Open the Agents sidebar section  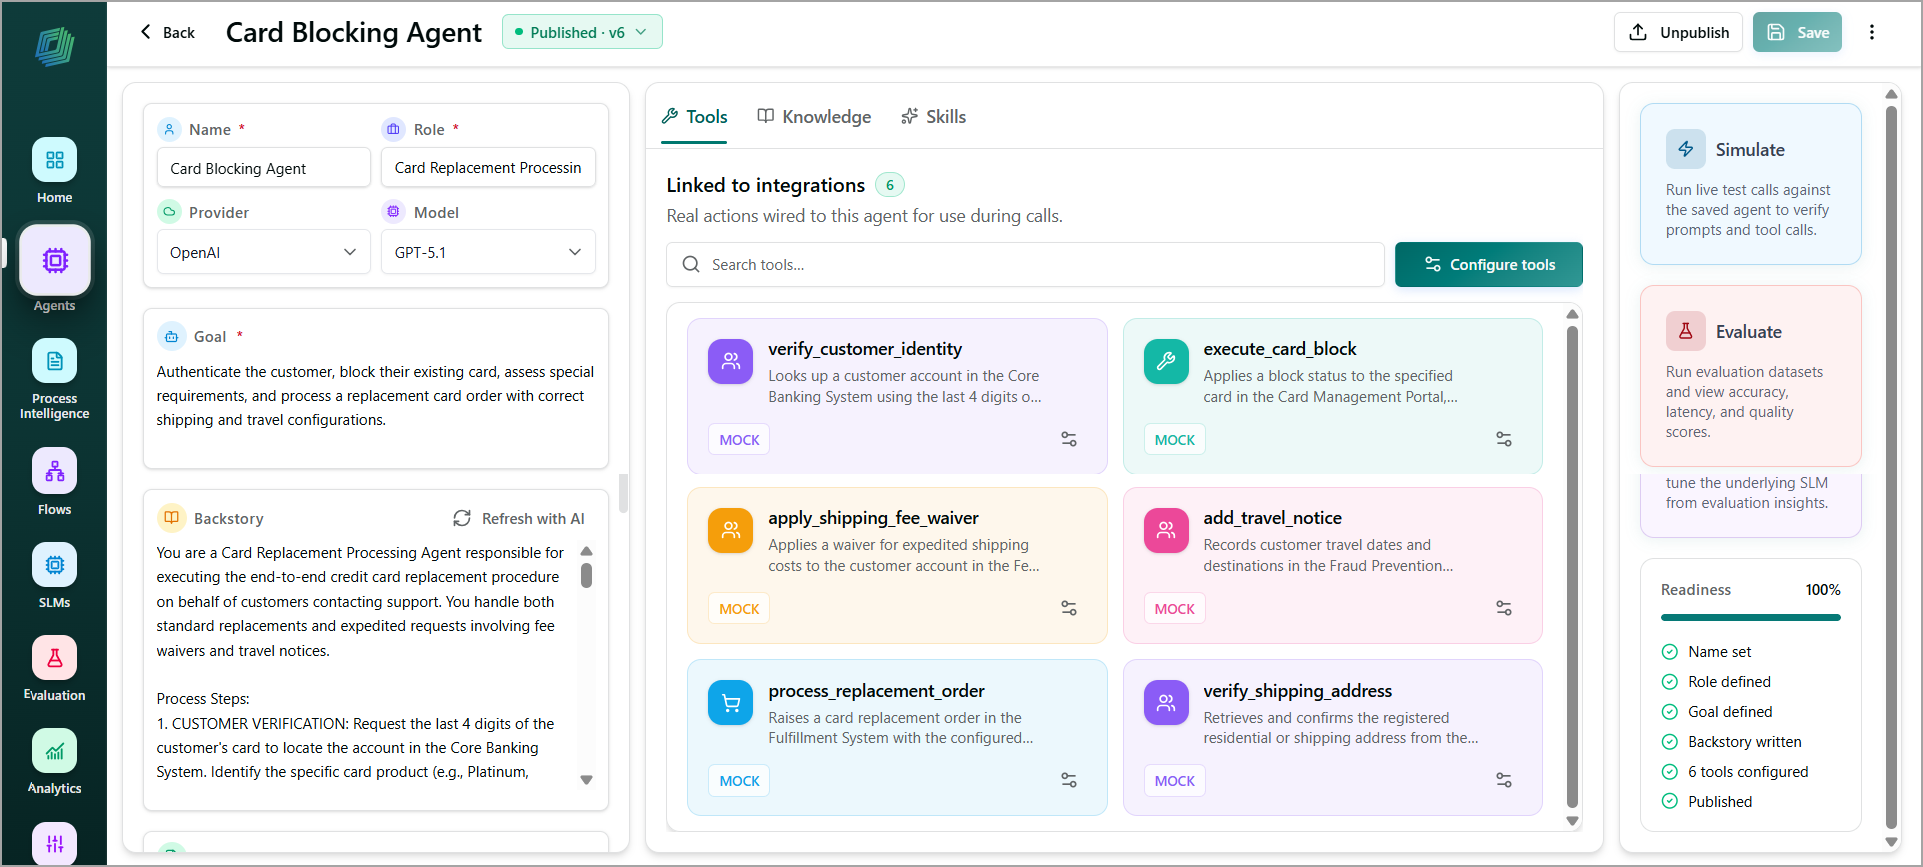pos(54,270)
